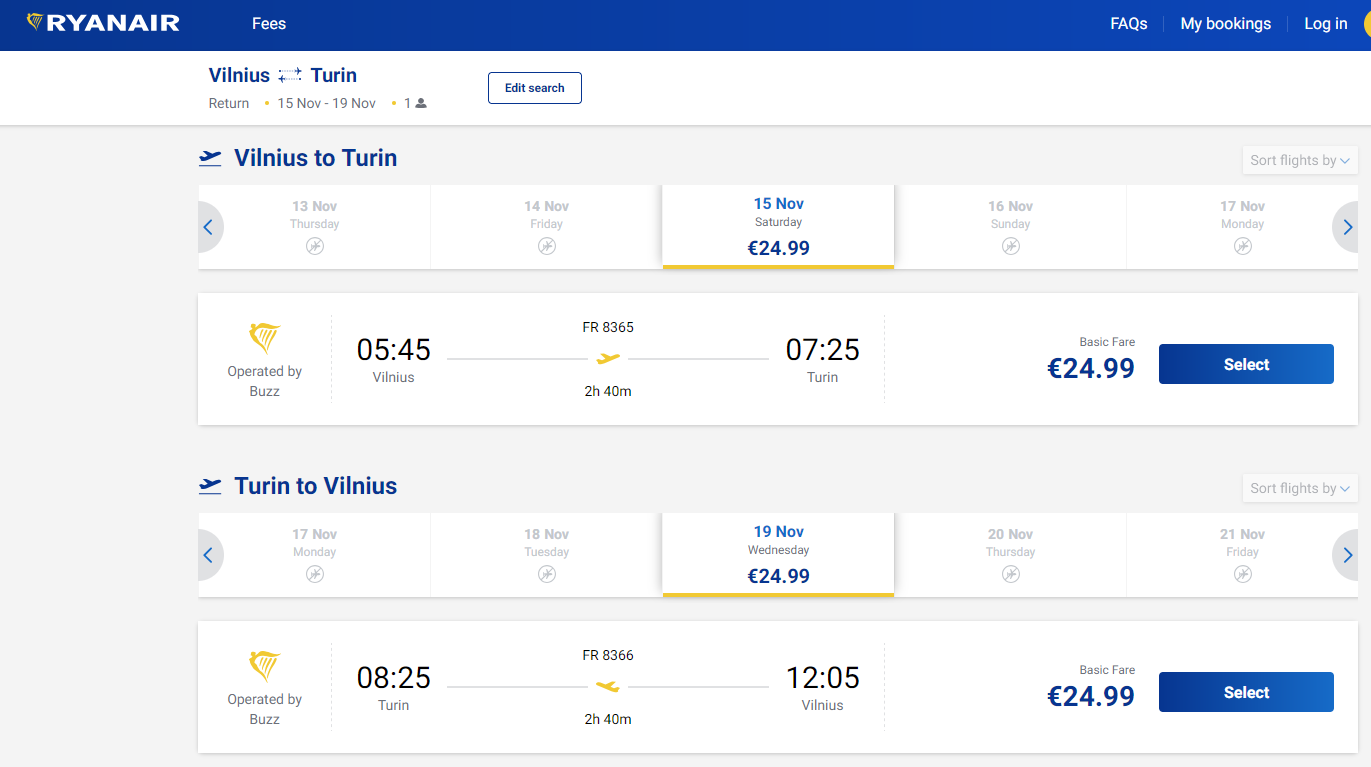Choose the 20 Nov Thursday return date
1371x767 pixels.
1010,555
